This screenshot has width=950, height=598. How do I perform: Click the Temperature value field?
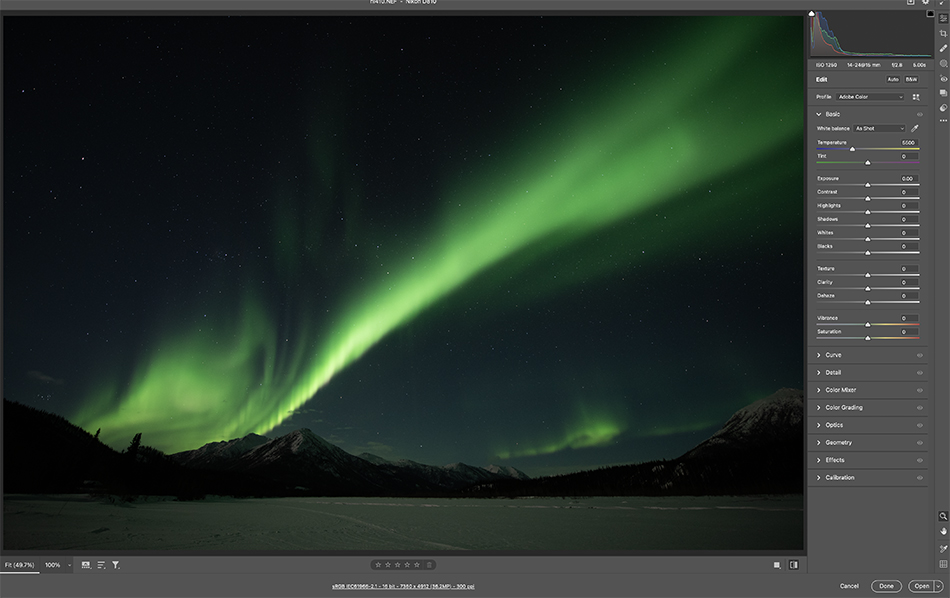coord(908,143)
